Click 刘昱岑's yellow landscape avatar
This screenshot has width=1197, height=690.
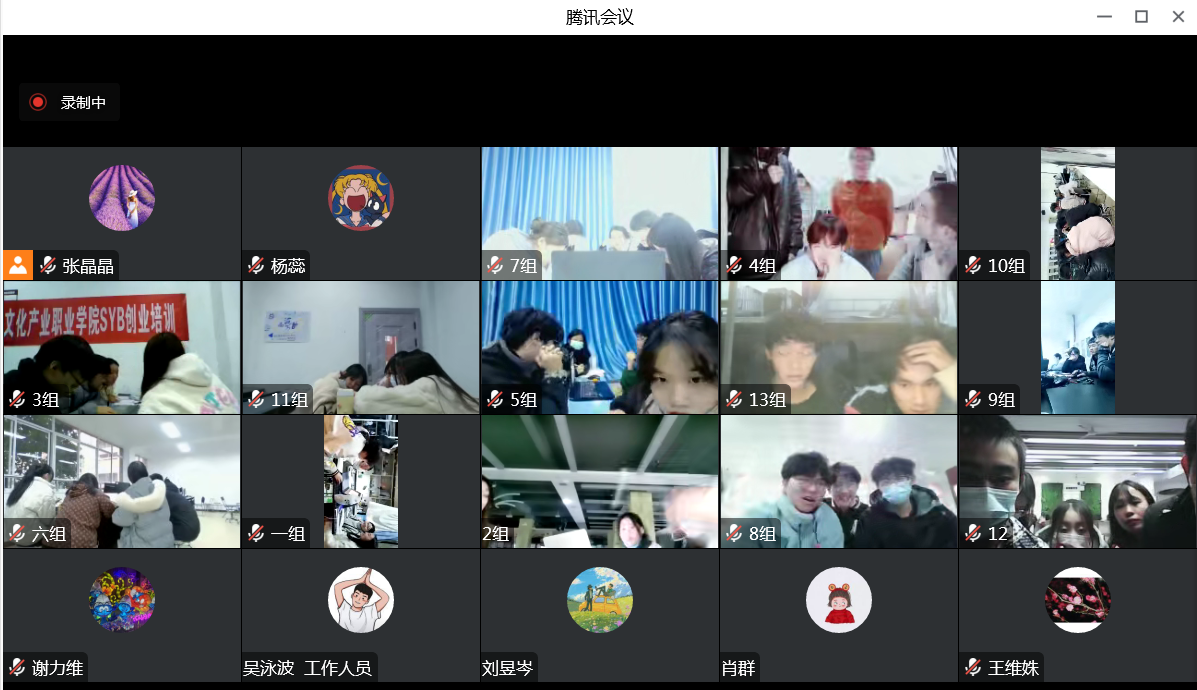point(599,600)
